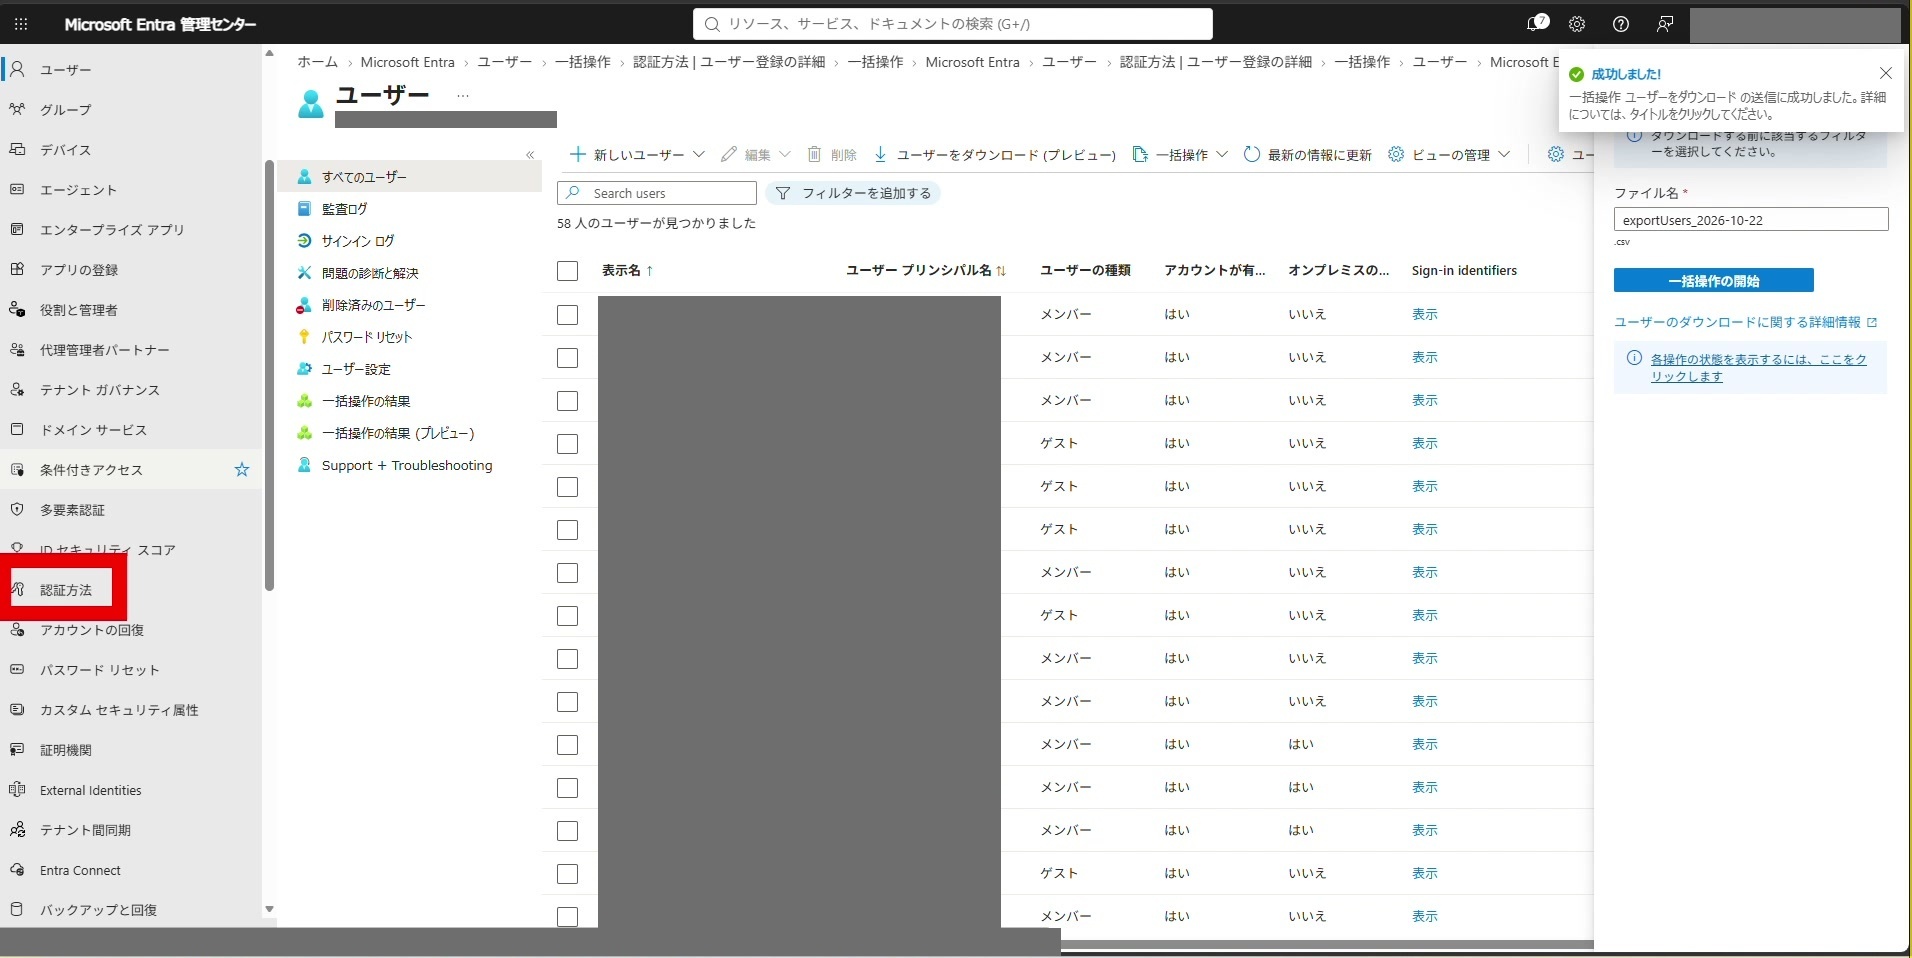The image size is (1912, 958).
Task: Open the app launcher waffle icon
Action: pyautogui.click(x=21, y=24)
